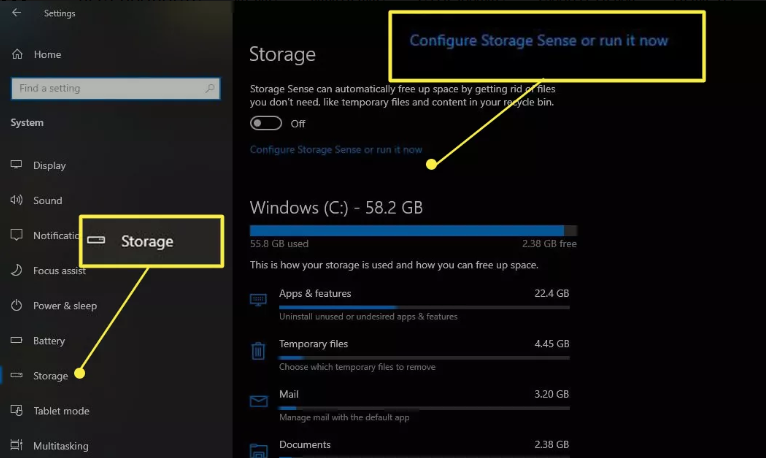This screenshot has height=458, width=766.
Task: Click the Notifications speech bubble icon
Action: click(x=17, y=235)
